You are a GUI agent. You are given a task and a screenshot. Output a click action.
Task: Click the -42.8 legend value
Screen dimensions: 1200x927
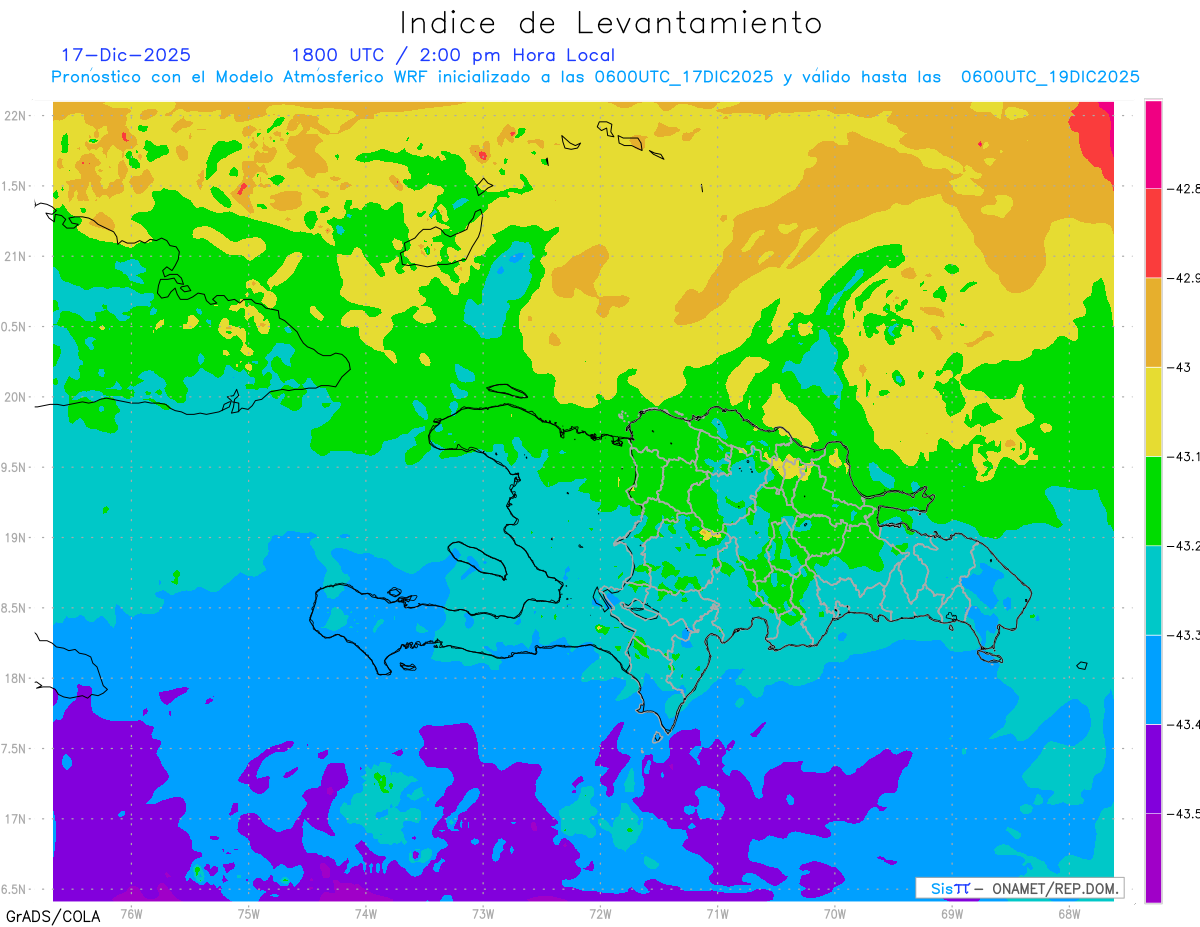point(1185,188)
